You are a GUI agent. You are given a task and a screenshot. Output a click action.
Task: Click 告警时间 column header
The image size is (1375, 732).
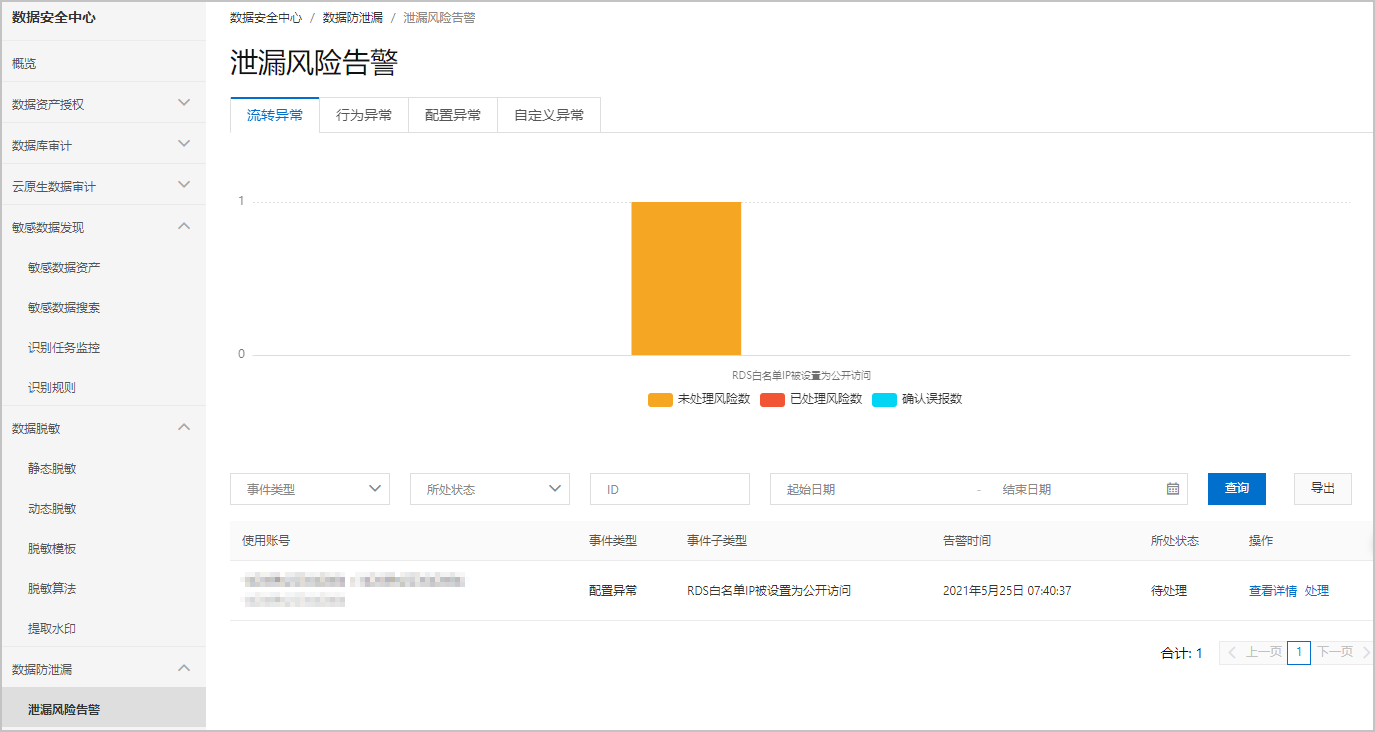tap(967, 540)
